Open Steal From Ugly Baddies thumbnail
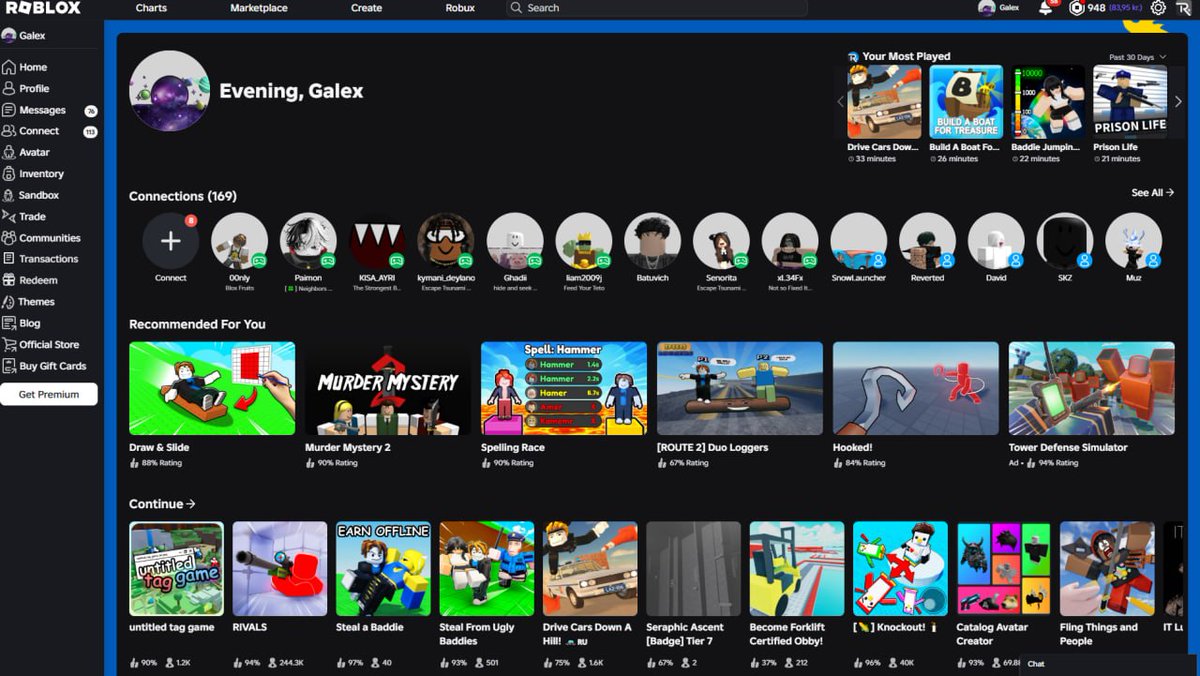The height and width of the screenshot is (676, 1200). 487,568
